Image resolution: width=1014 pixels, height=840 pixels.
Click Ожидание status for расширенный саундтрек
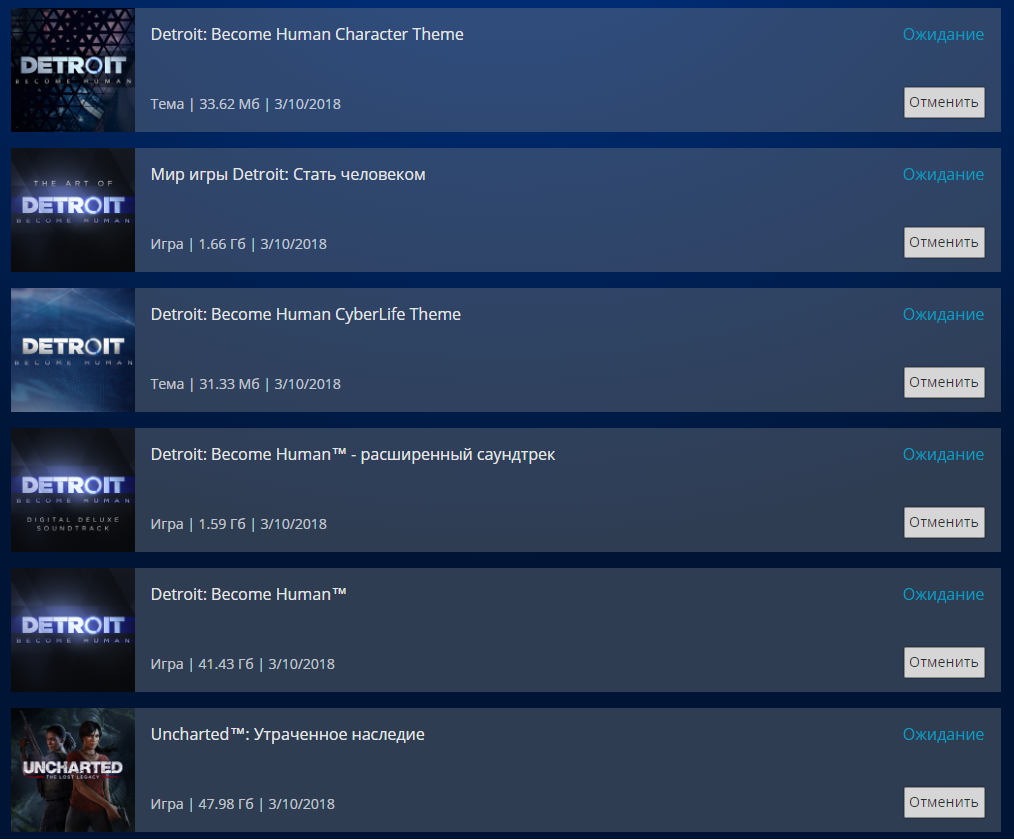[x=944, y=455]
